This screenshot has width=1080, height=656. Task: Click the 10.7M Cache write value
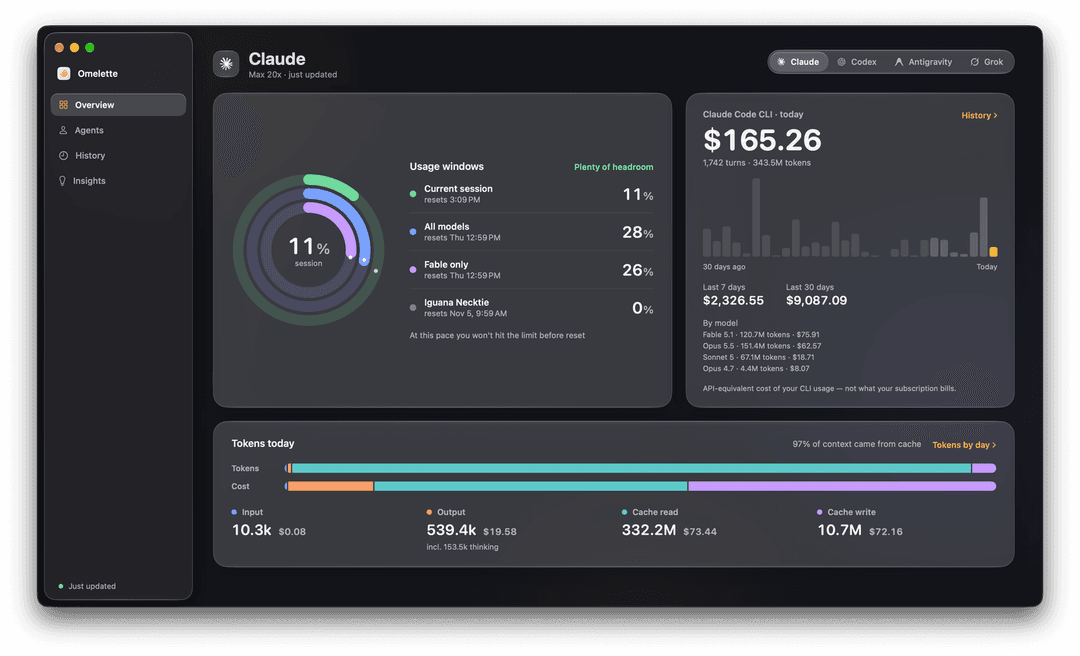[840, 531]
